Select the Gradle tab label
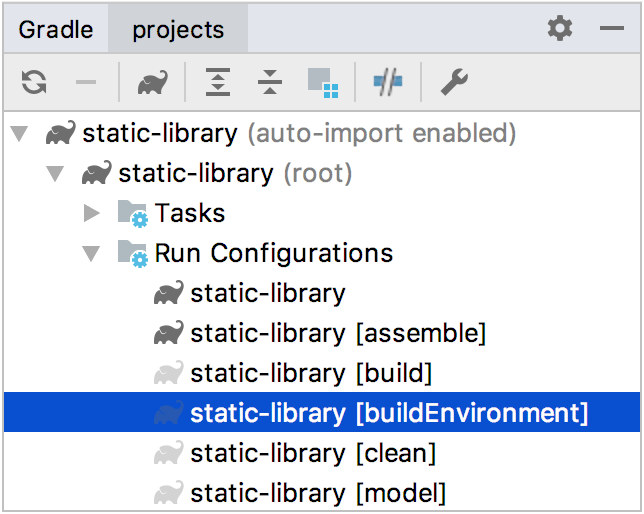This screenshot has height=514, width=644. 55,30
